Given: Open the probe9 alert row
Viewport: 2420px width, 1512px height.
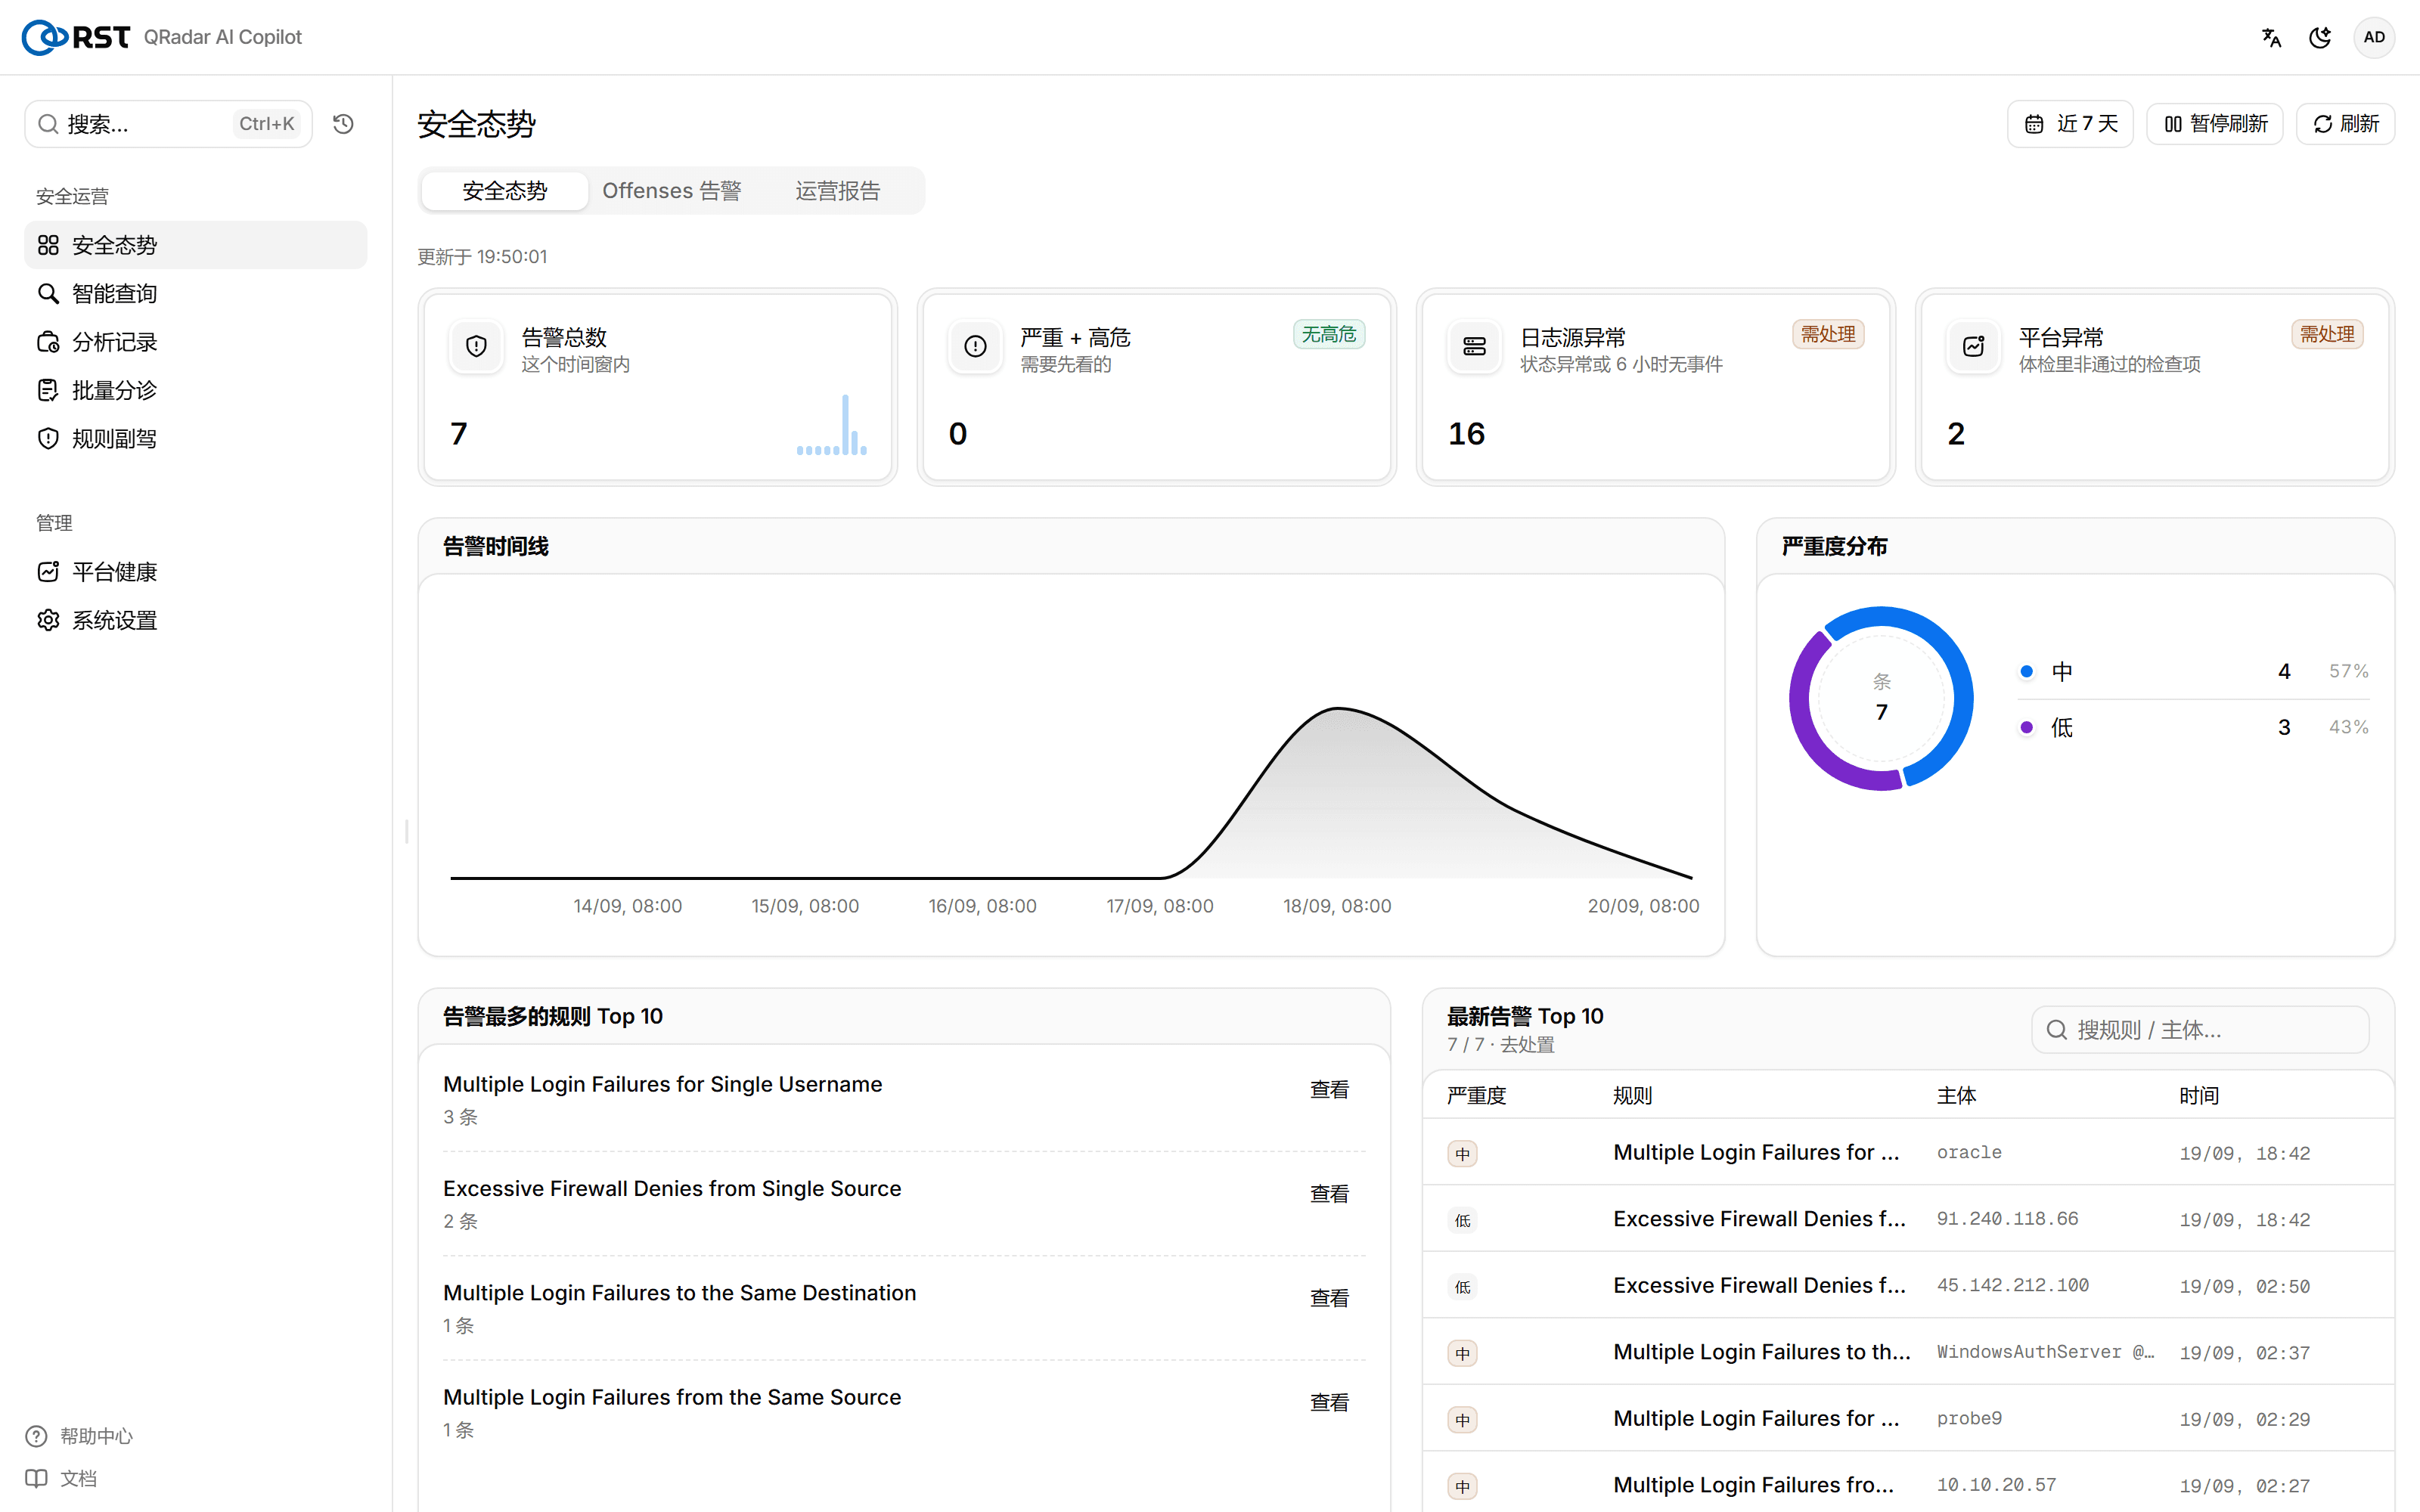Looking at the screenshot, I should [1907, 1419].
